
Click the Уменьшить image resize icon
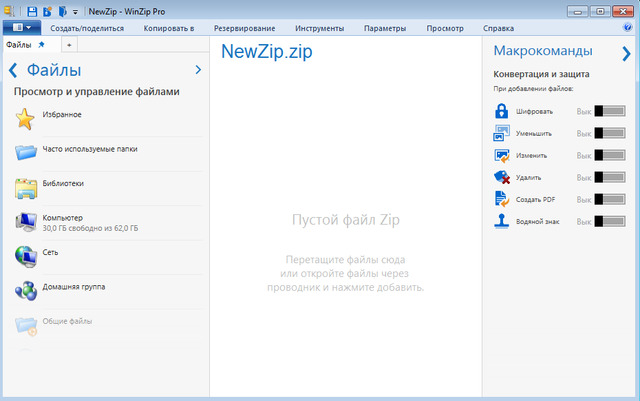click(502, 133)
